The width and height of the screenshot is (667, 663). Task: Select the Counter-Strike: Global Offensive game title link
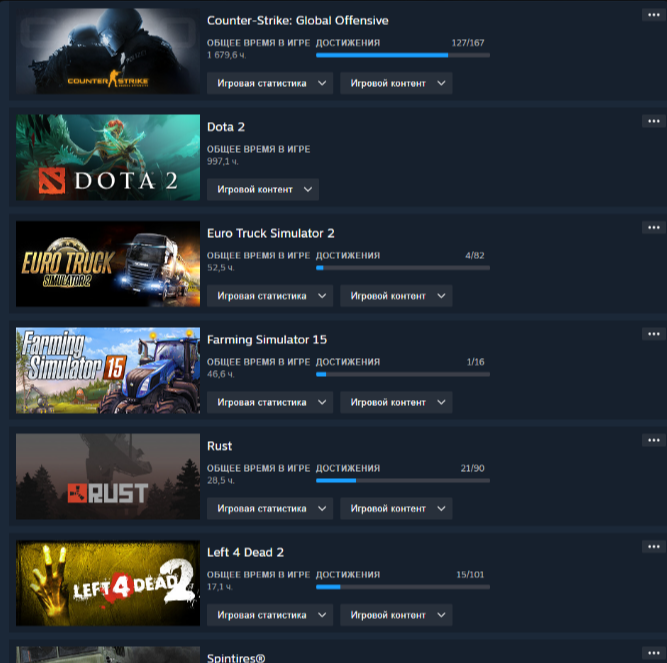pos(297,20)
